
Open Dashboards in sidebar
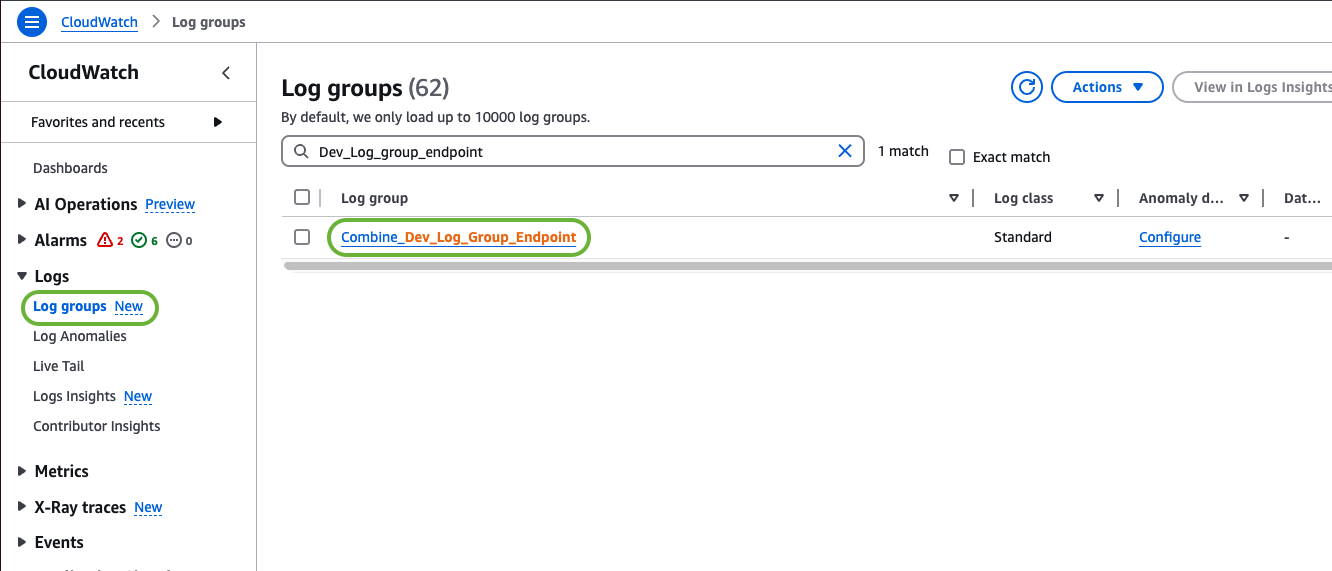tap(70, 168)
